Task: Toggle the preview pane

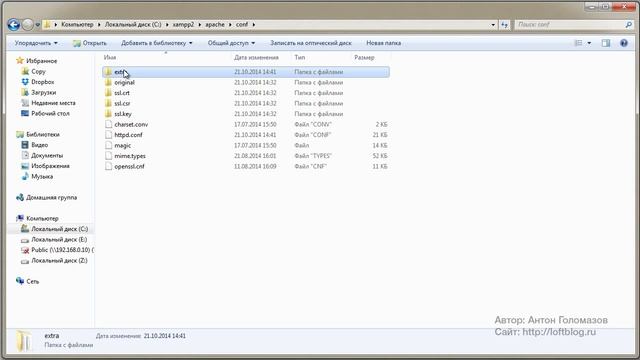Action: pos(606,43)
